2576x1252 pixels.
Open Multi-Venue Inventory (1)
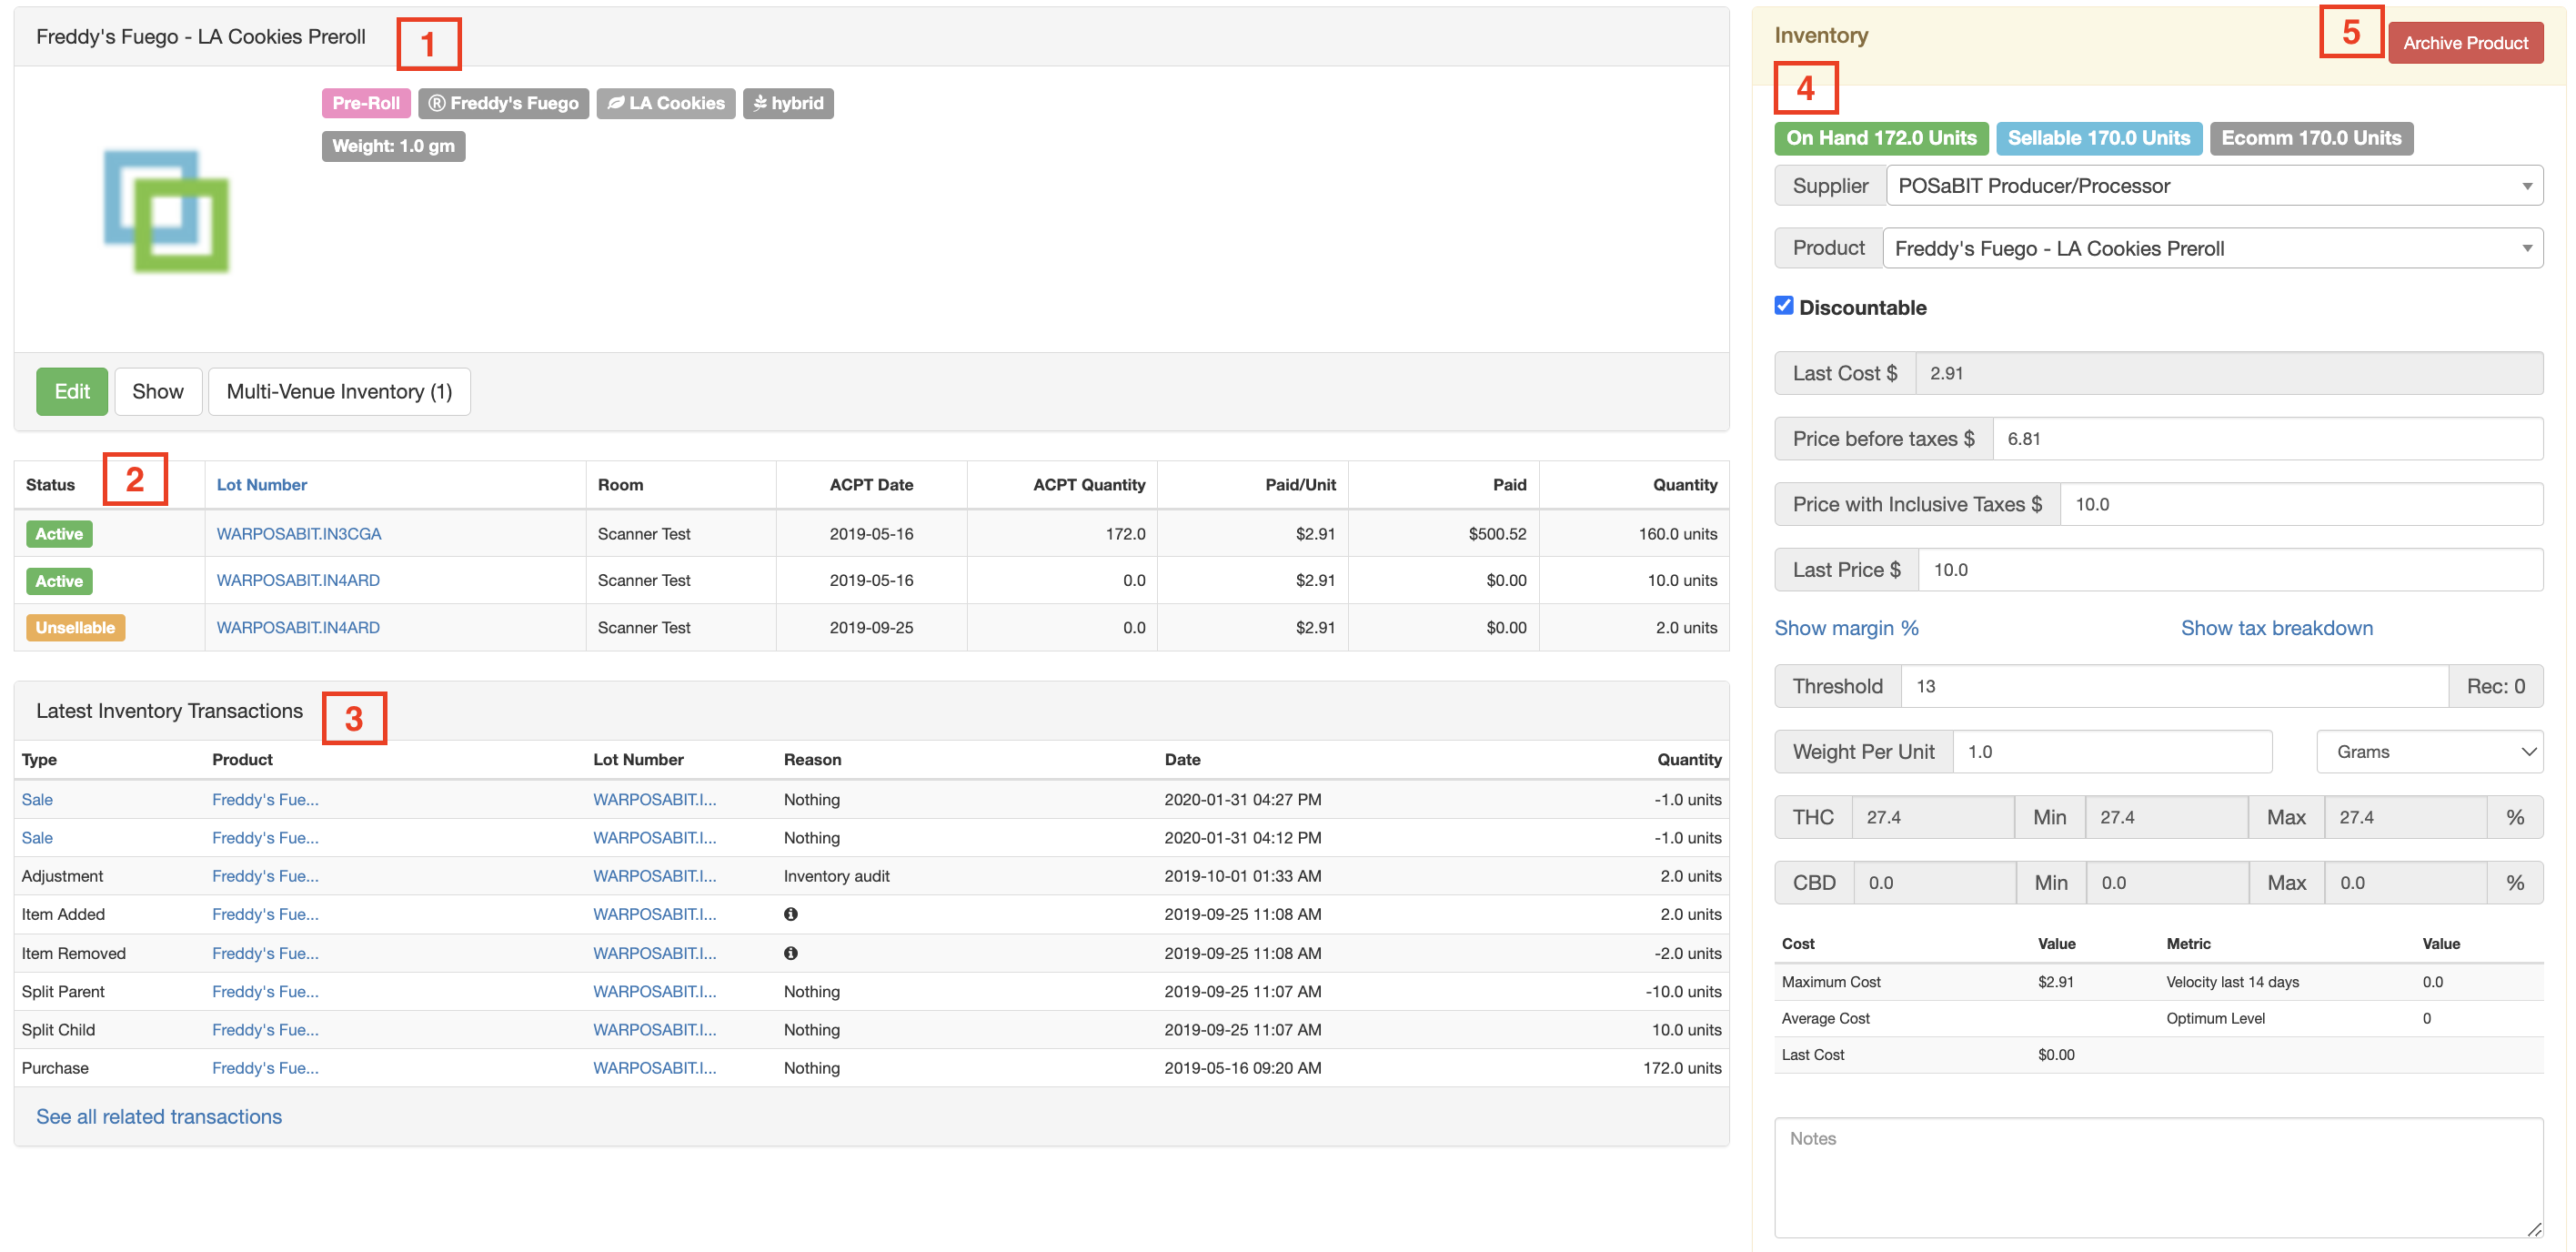click(x=339, y=391)
